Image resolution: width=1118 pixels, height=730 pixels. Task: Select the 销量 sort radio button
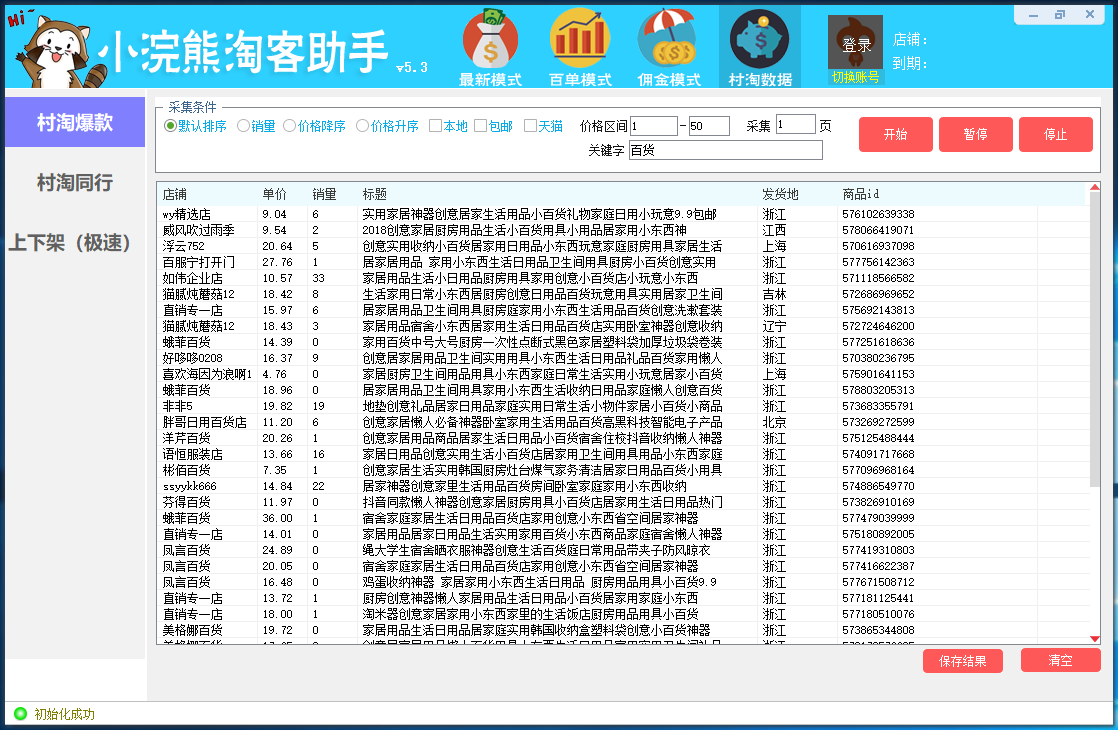(243, 126)
